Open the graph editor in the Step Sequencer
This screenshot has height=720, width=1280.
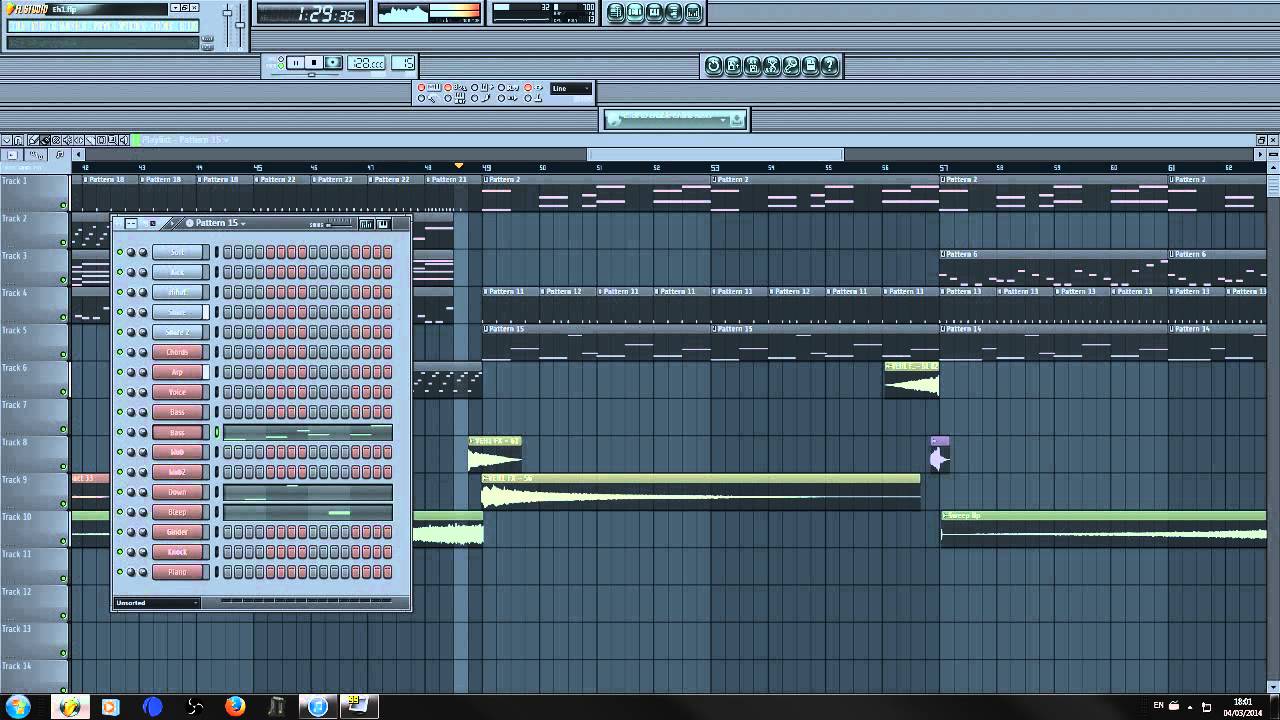click(366, 224)
